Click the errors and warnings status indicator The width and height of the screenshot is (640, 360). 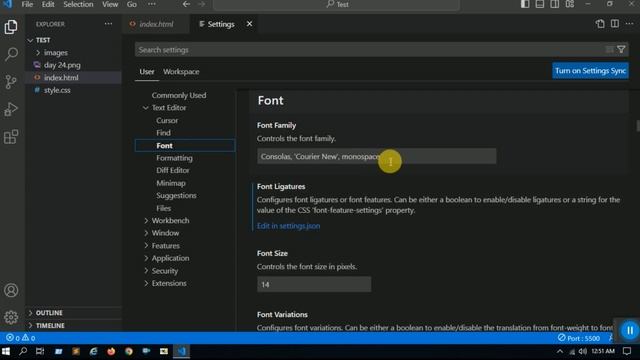tap(20, 338)
